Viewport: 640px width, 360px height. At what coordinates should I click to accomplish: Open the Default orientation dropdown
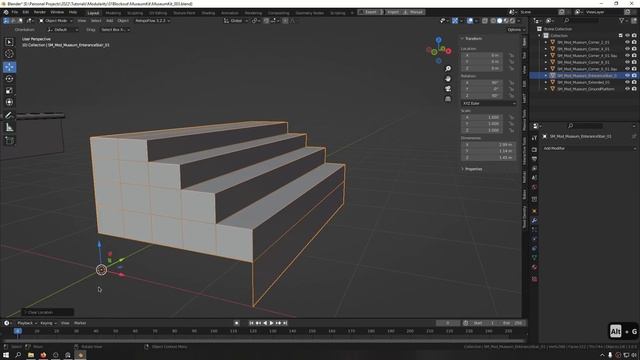click(x=62, y=30)
